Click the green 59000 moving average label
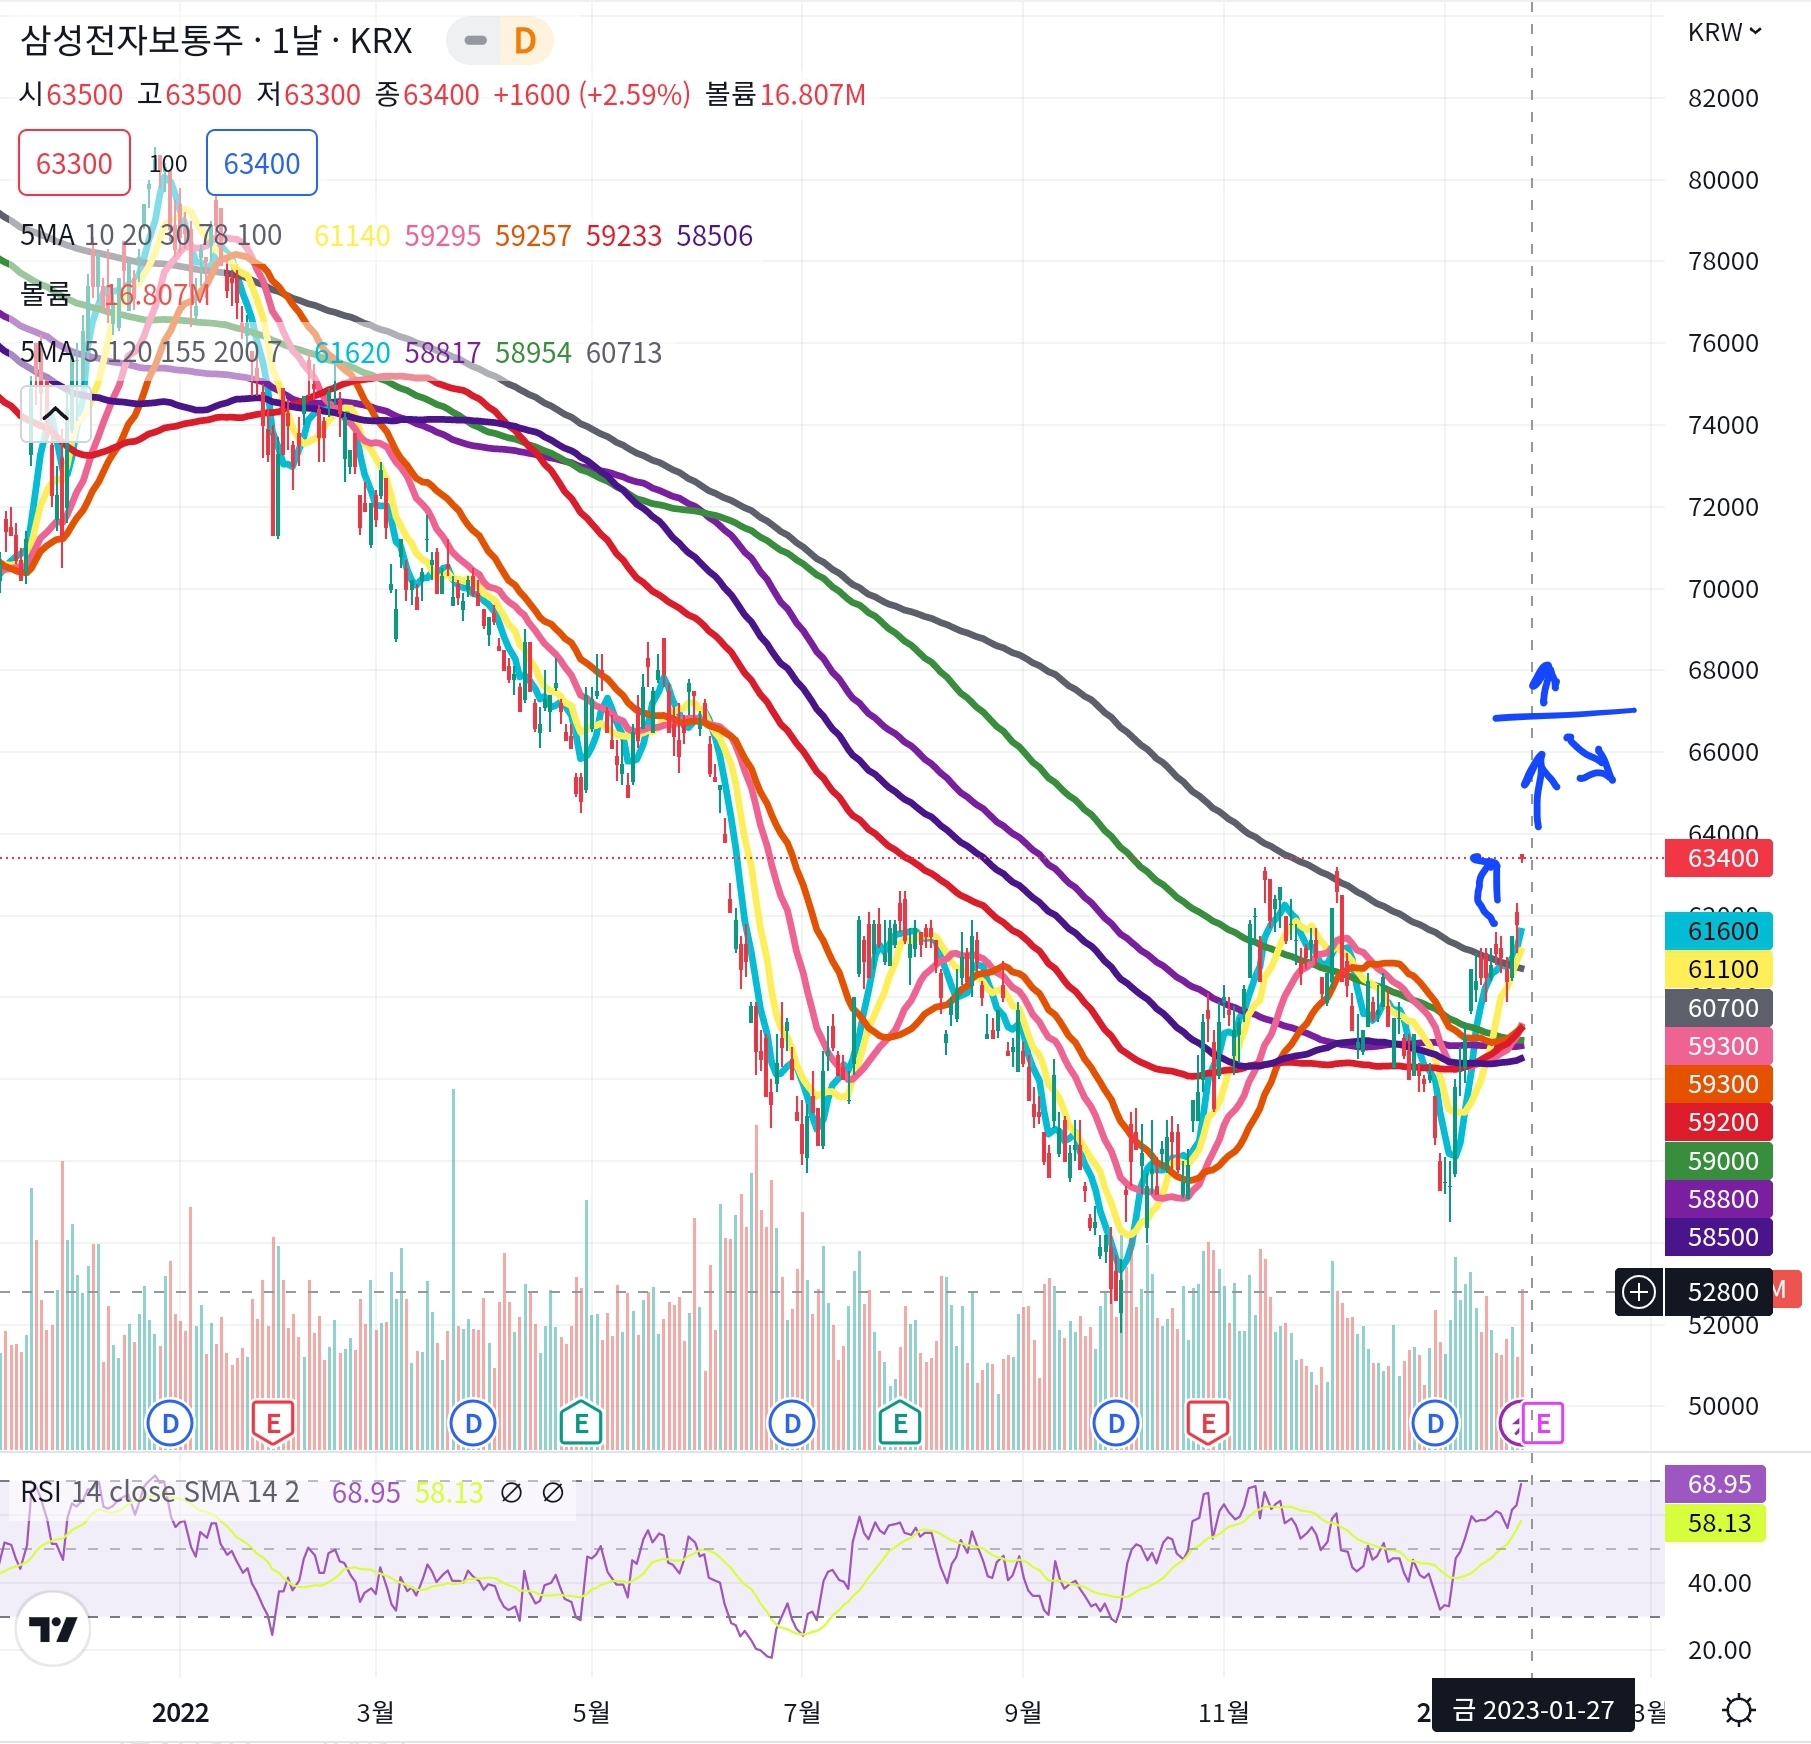 pos(1719,1161)
